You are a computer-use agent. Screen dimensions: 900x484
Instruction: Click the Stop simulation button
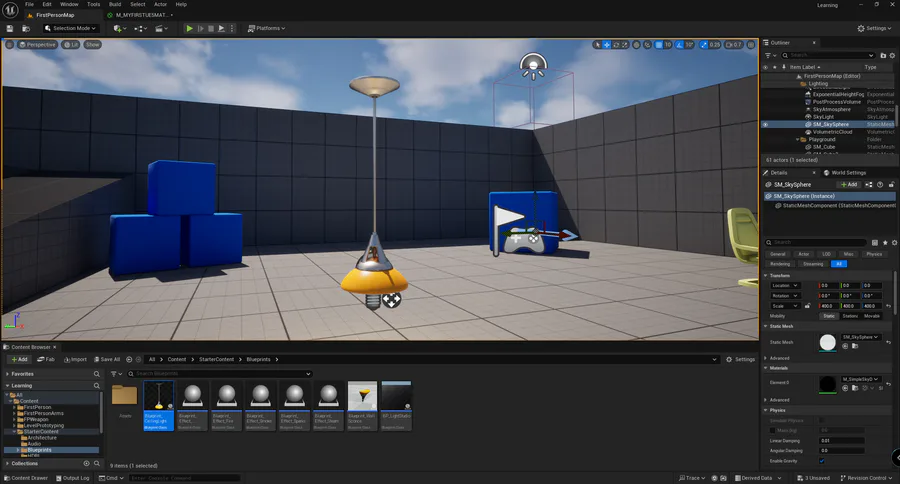click(x=211, y=28)
